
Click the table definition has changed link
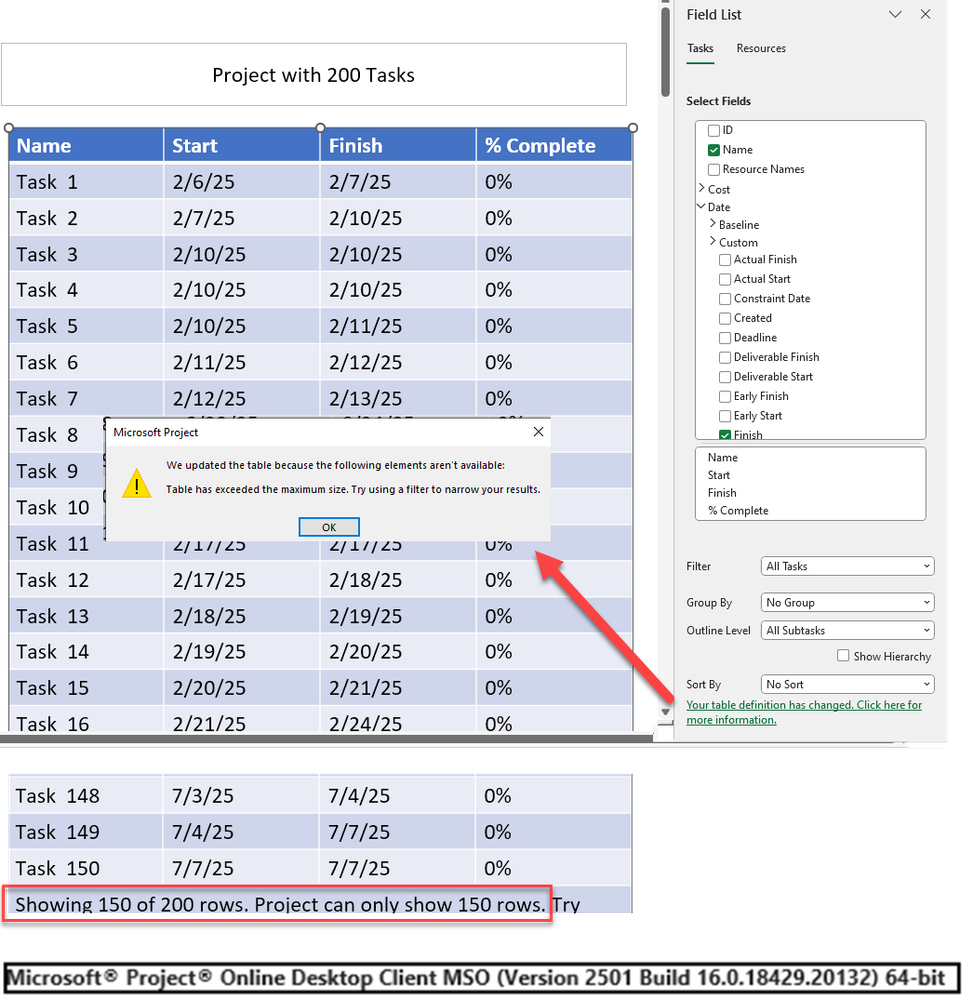(804, 712)
